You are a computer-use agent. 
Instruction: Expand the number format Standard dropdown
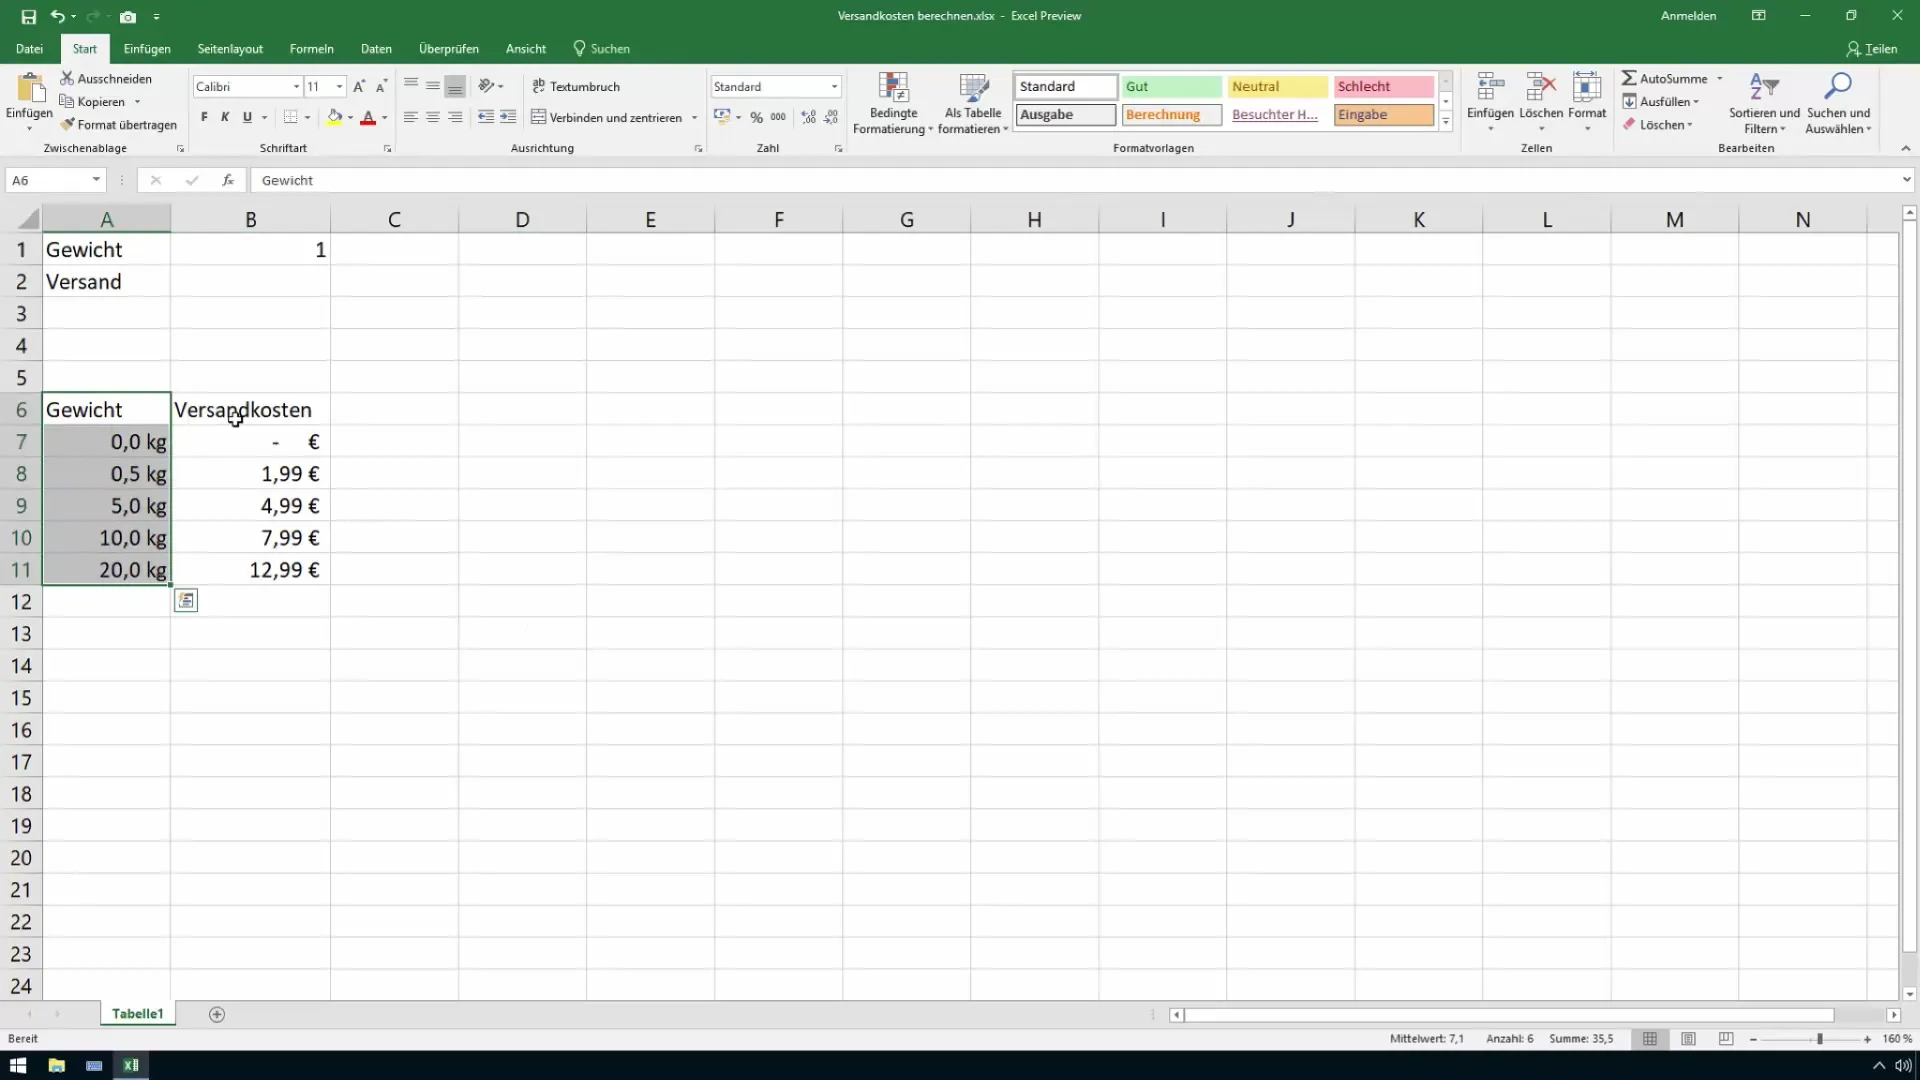coord(834,87)
